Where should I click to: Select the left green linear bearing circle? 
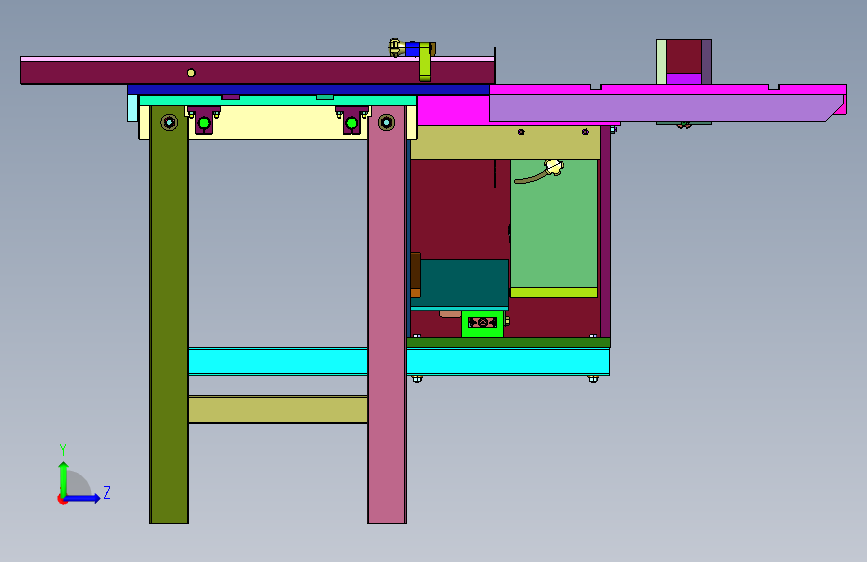pos(204,123)
